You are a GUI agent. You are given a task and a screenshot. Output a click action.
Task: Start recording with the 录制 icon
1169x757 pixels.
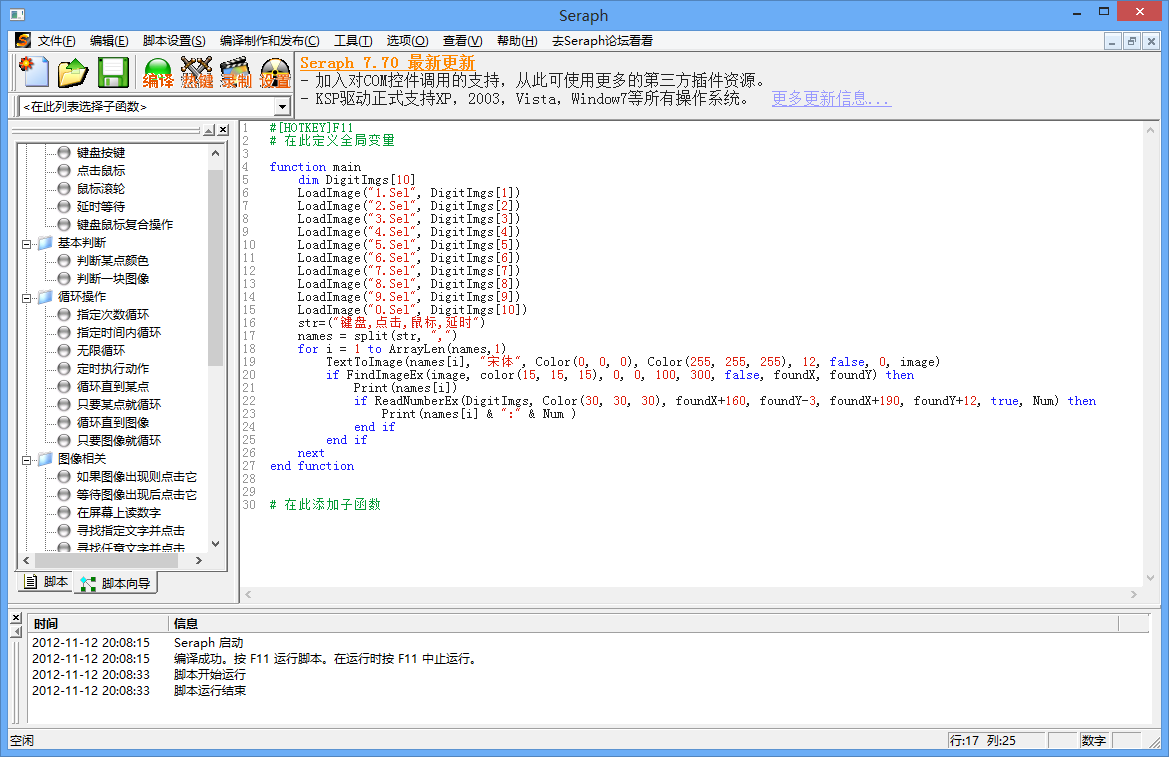pos(235,73)
